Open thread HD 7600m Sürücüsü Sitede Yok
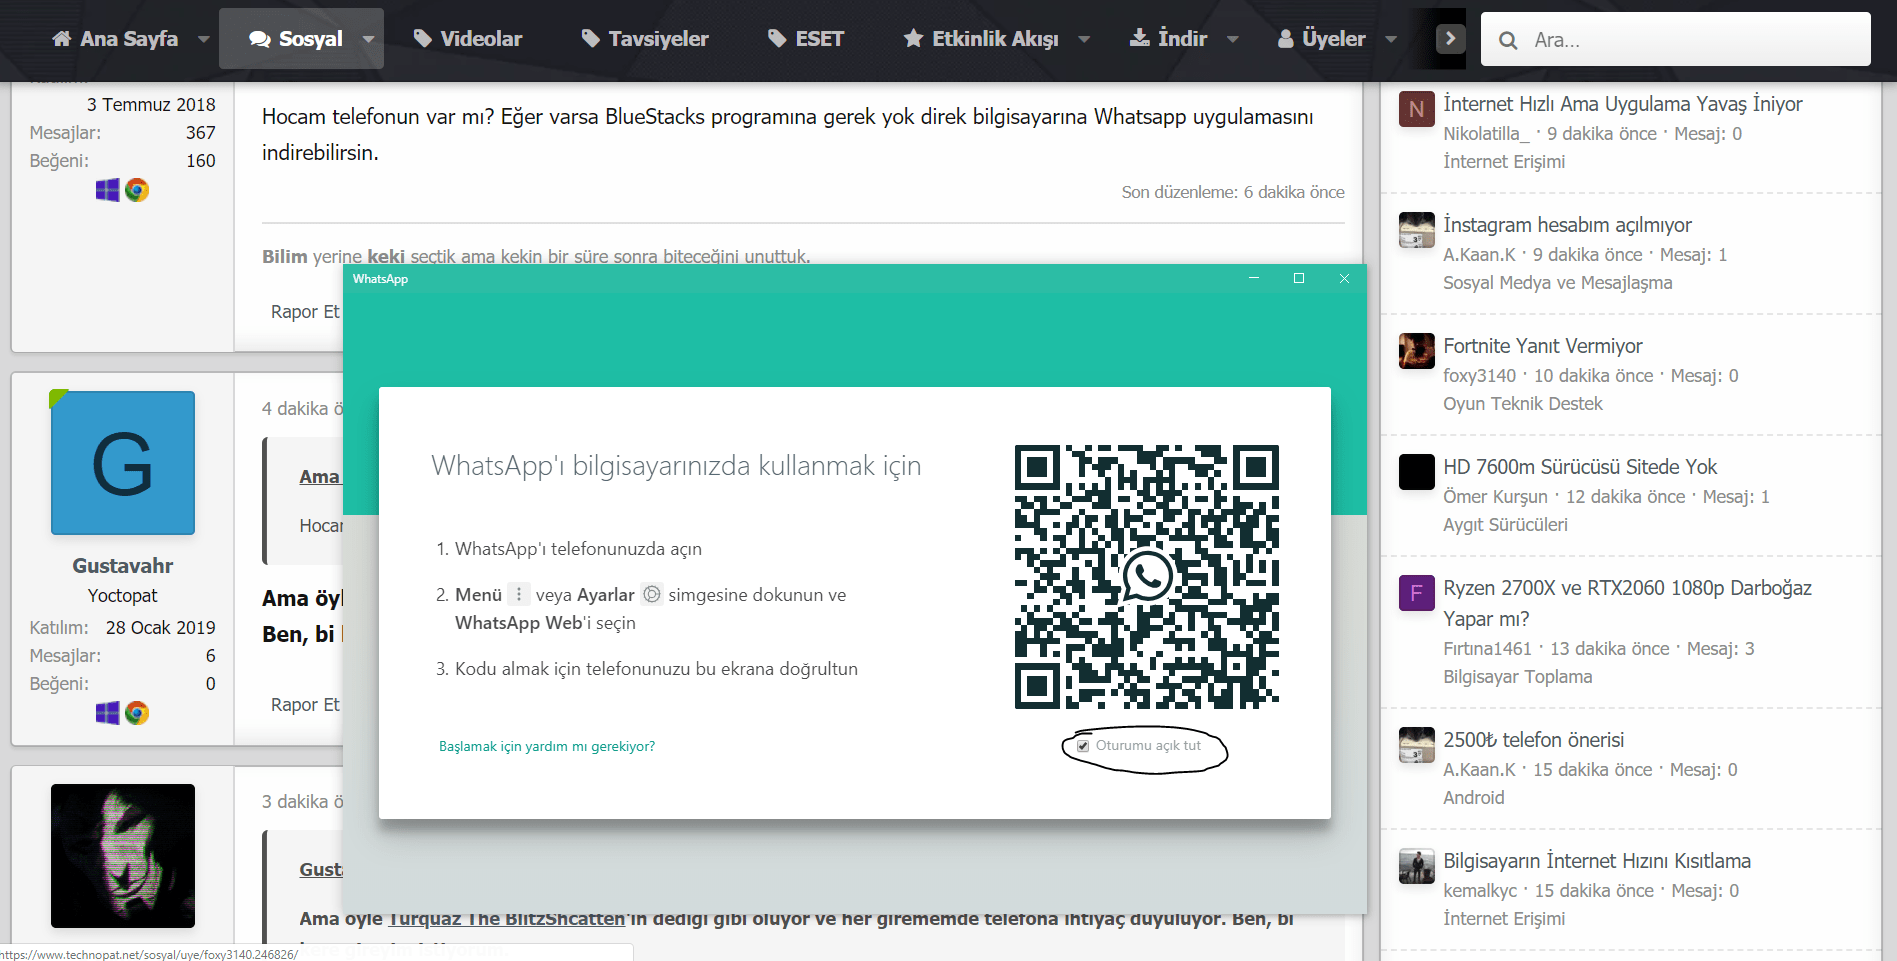The width and height of the screenshot is (1897, 961). (1580, 467)
